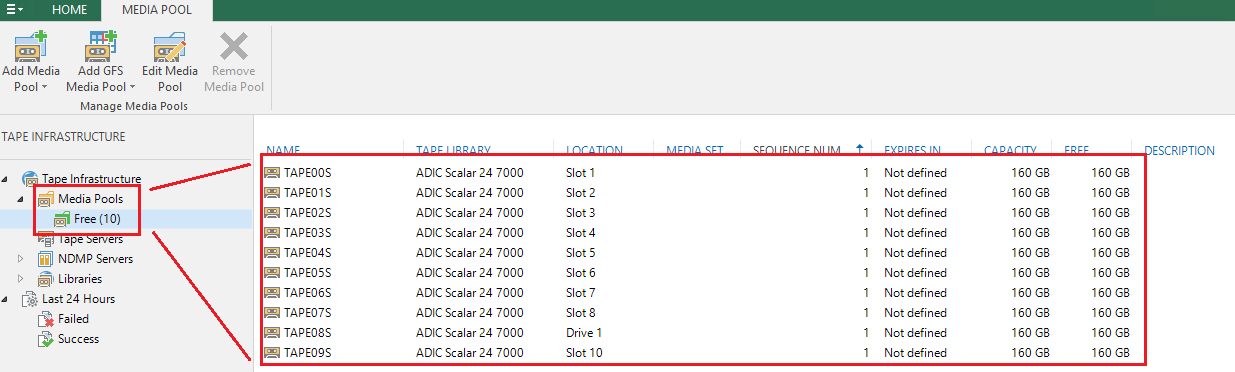
Task: Sort by the LOCATION column header
Action: [594, 151]
